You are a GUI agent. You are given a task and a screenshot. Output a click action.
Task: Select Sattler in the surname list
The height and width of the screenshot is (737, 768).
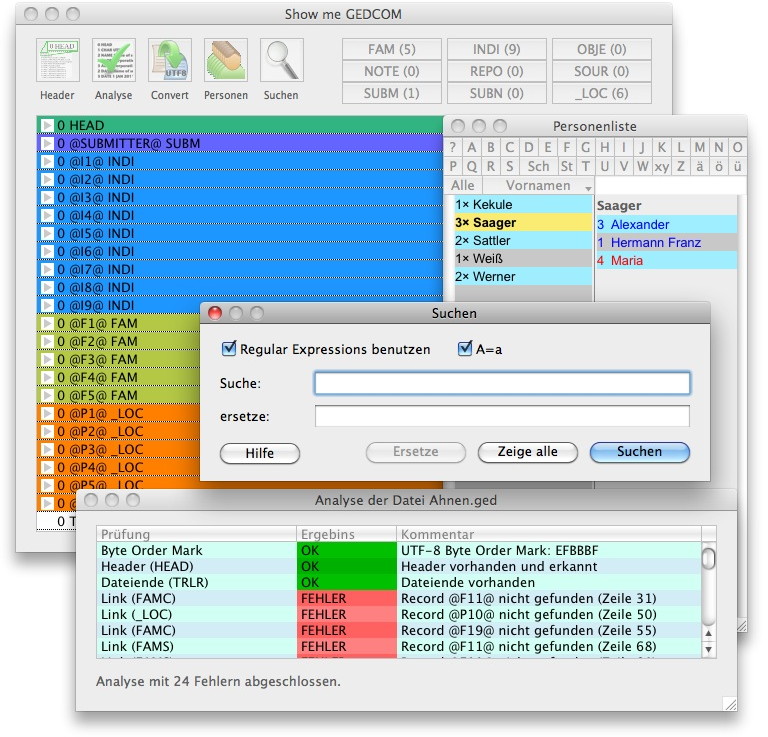click(x=483, y=241)
